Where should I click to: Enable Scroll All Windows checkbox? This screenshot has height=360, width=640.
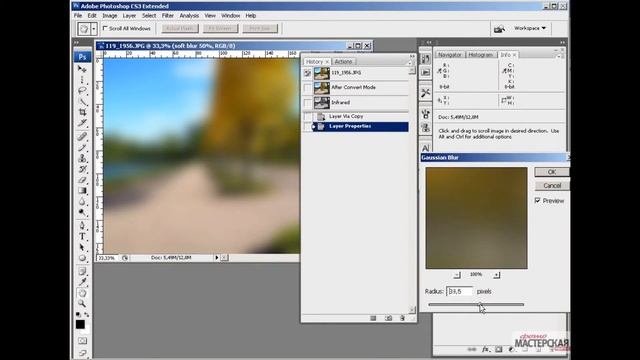click(105, 29)
